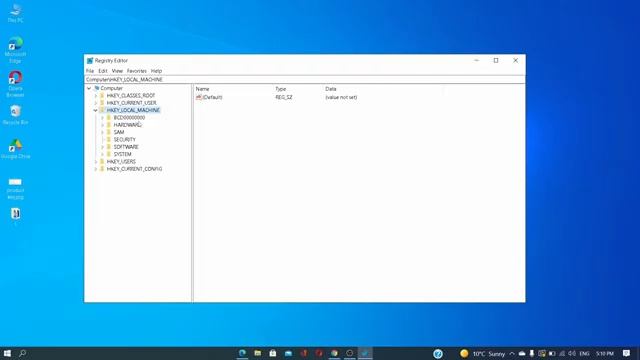
Task: Show hidden tray icons chevron
Action: tap(512, 353)
